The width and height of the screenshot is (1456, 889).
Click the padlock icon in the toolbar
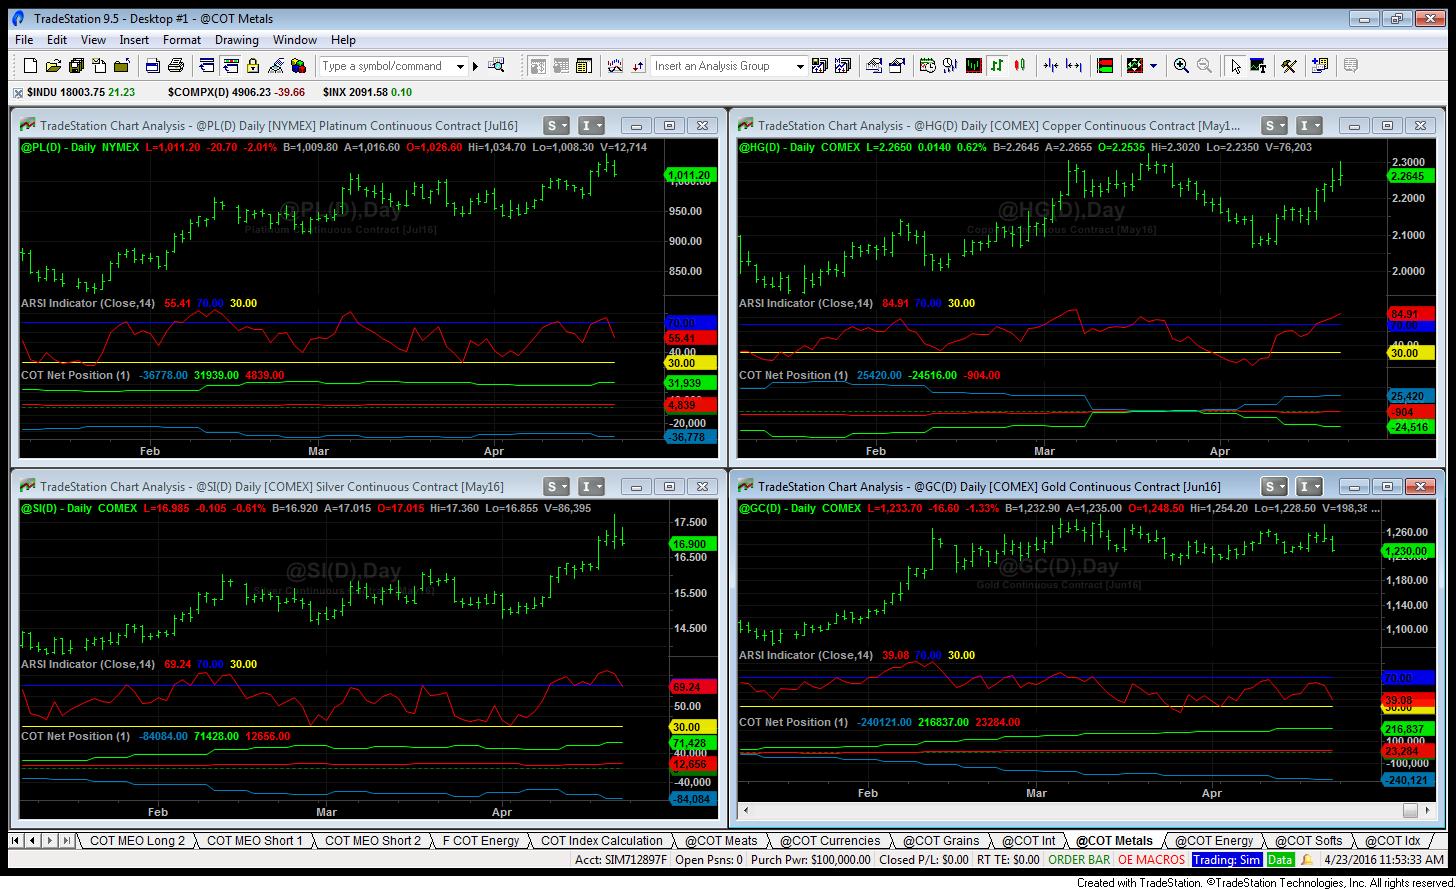coord(253,66)
